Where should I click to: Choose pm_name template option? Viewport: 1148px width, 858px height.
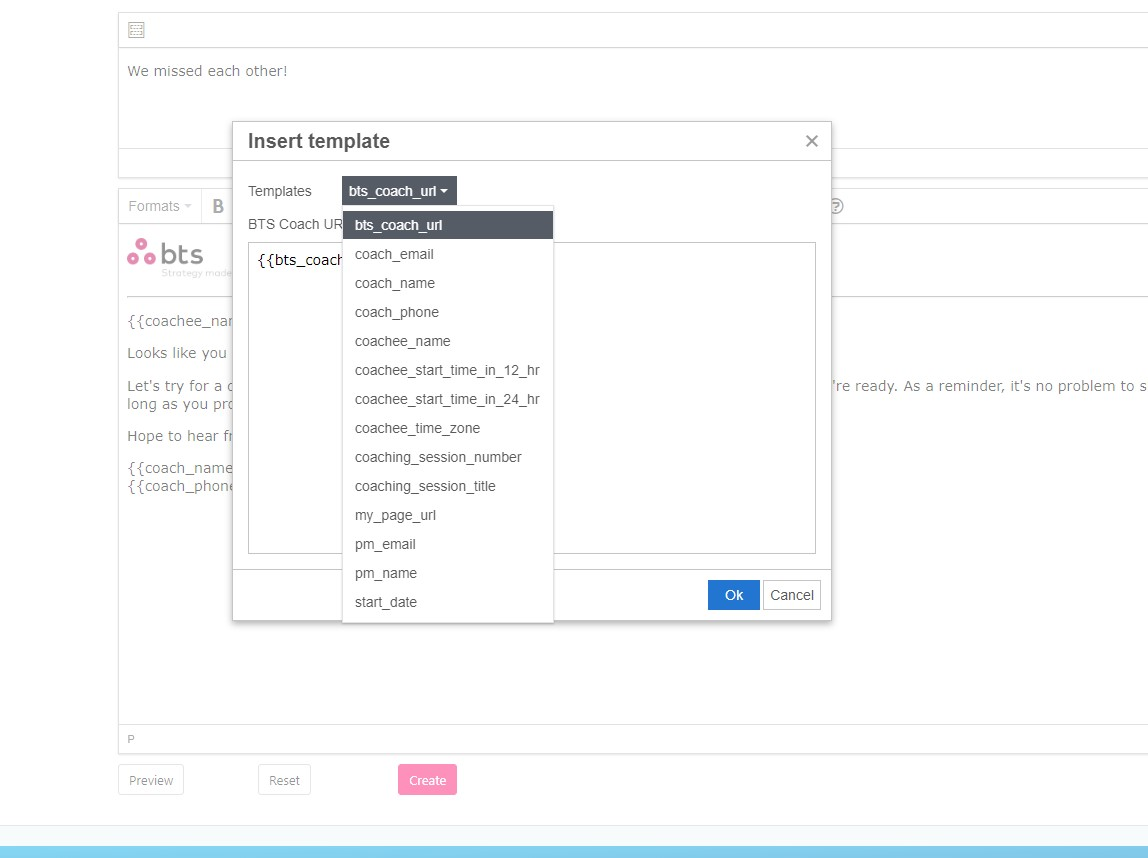point(447,573)
